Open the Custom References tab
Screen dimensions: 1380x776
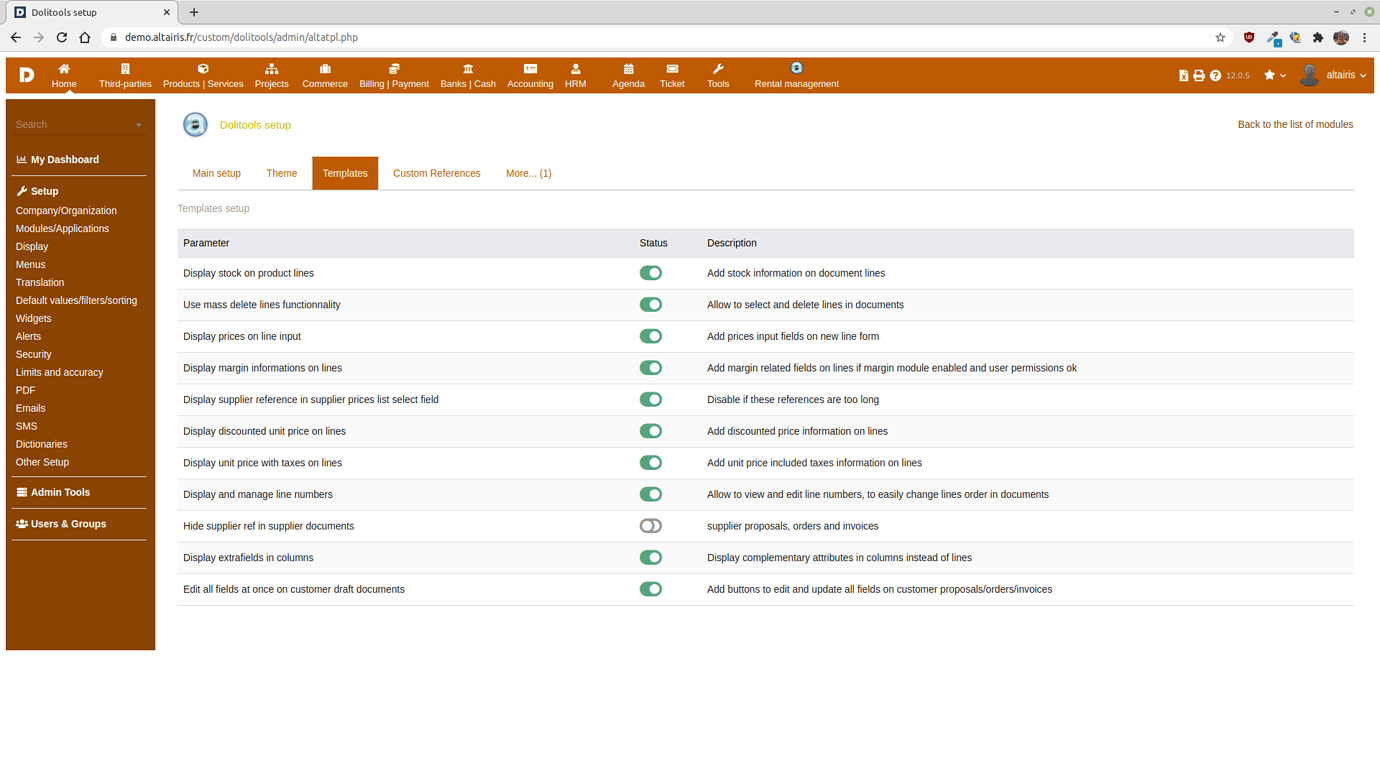pyautogui.click(x=436, y=173)
